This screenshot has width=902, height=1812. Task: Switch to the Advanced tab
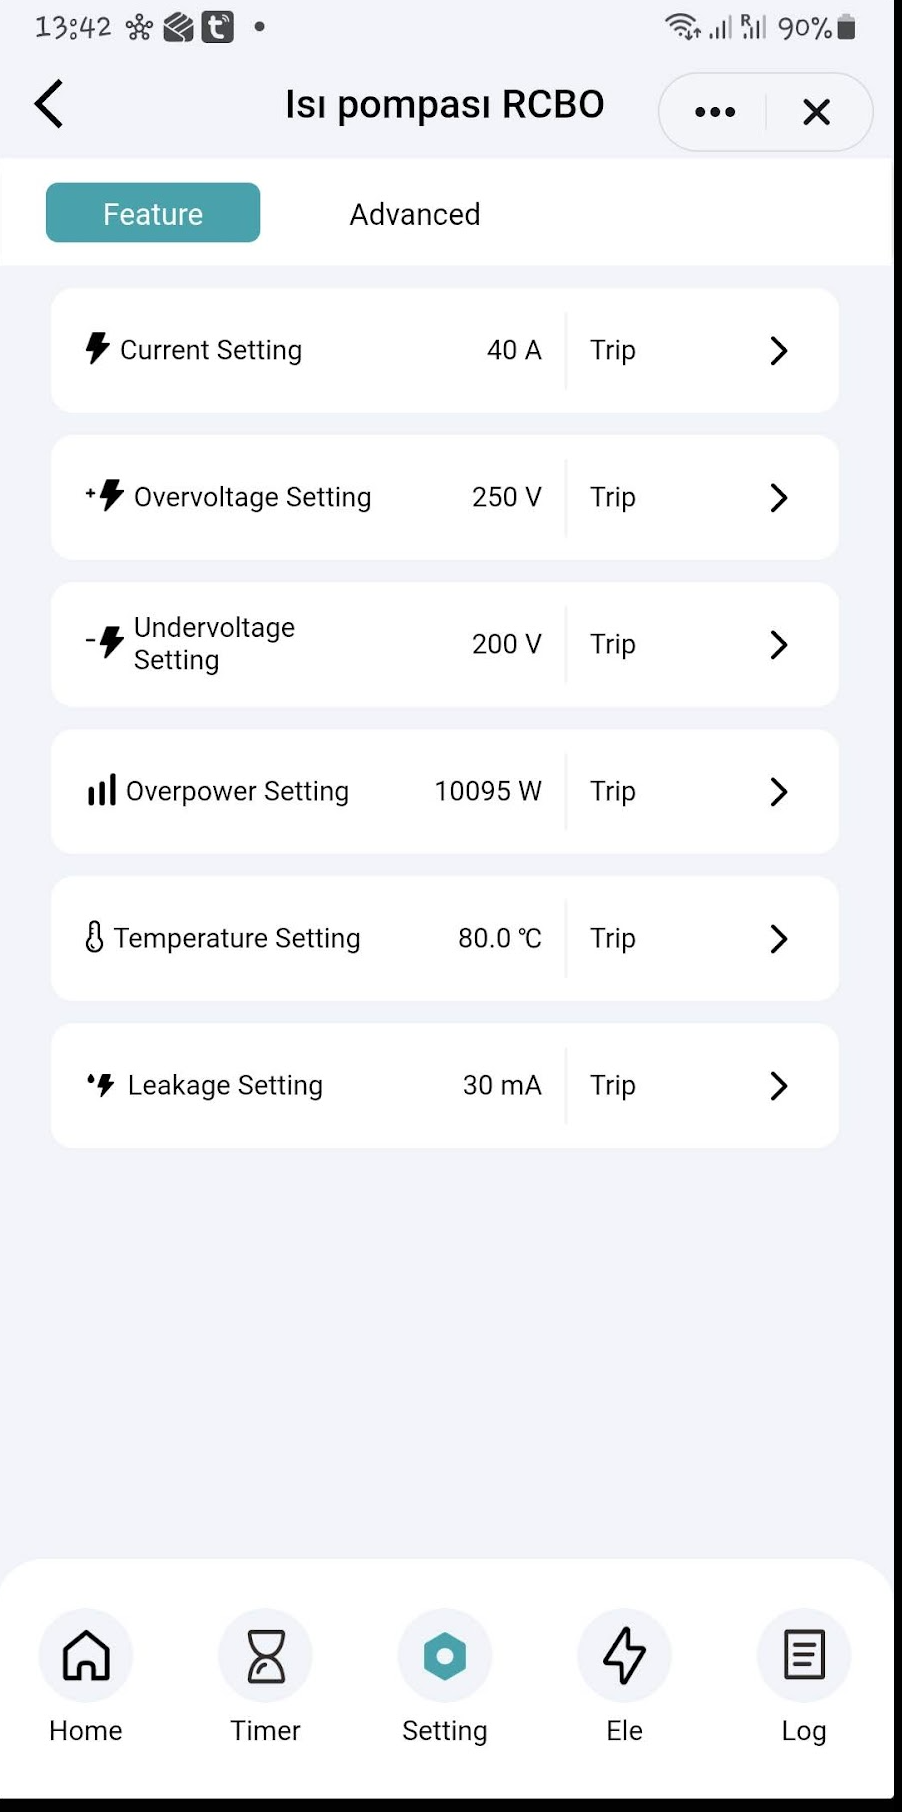pos(415,214)
